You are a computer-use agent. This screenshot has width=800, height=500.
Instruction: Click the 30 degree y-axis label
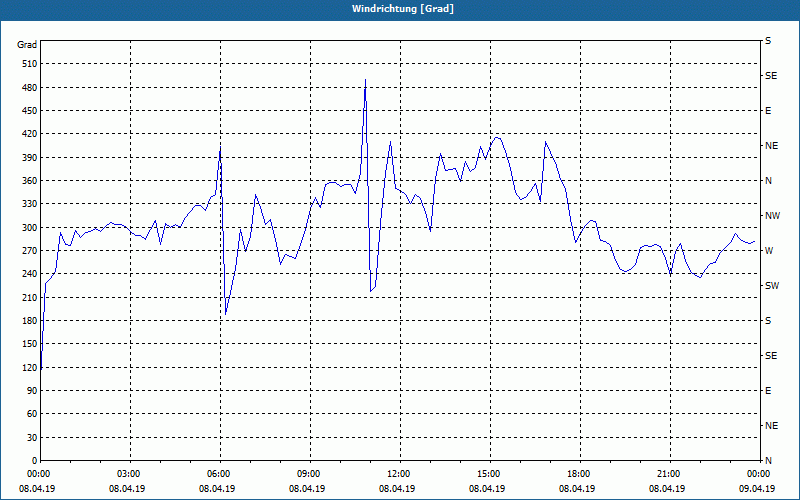30,438
